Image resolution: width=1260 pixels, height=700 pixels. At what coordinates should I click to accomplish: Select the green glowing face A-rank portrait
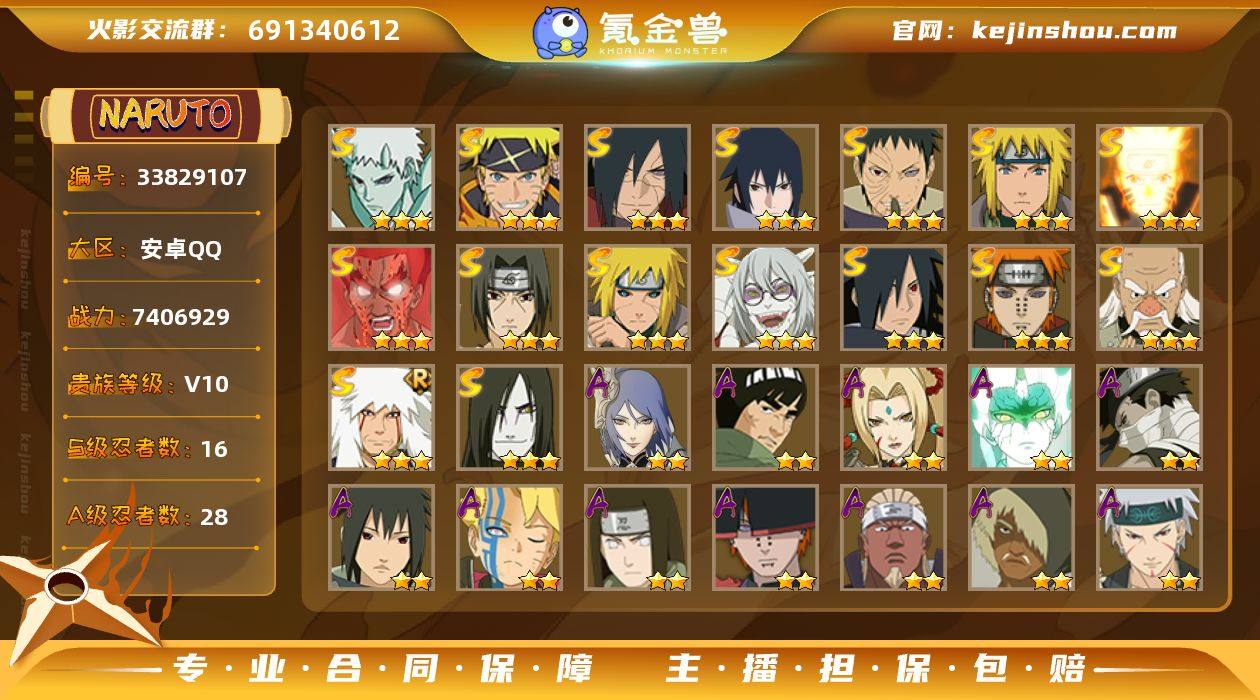[1021, 417]
